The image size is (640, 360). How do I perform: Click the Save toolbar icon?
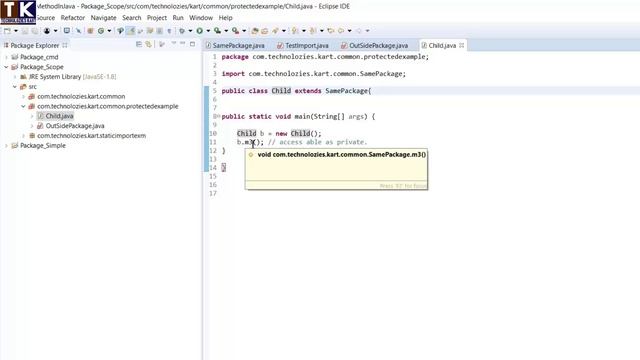25,31
